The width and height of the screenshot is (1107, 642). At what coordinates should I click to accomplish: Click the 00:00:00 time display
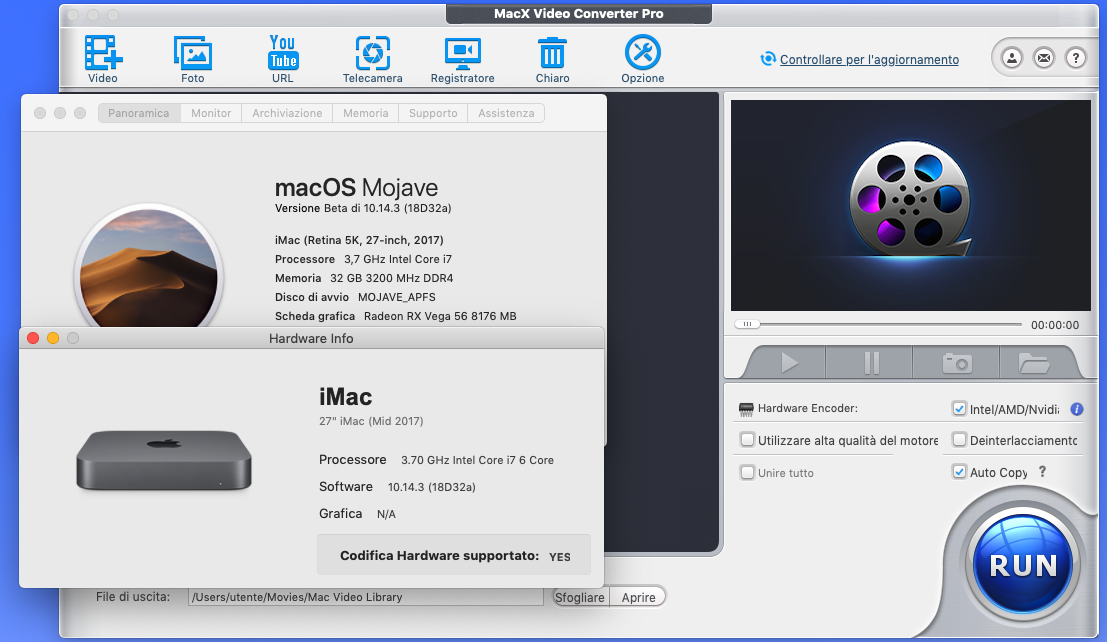pos(1055,325)
